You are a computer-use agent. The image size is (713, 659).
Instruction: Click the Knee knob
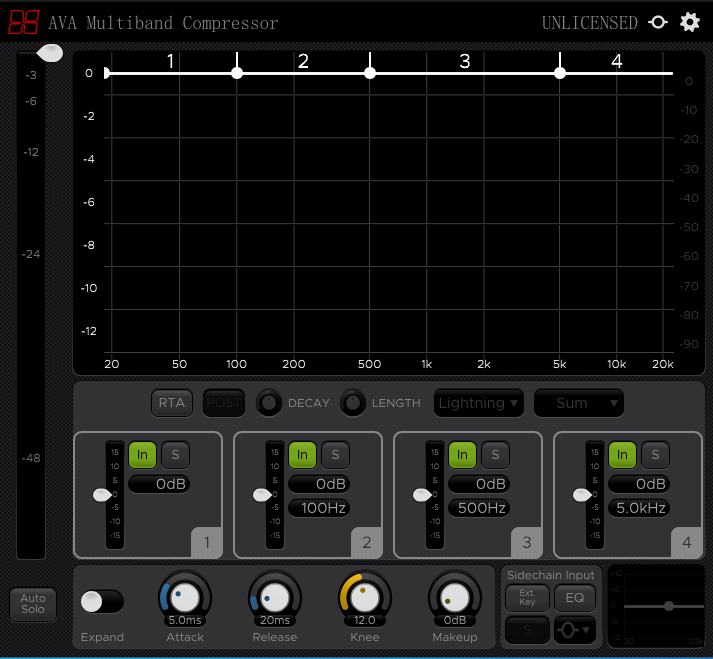coord(365,598)
